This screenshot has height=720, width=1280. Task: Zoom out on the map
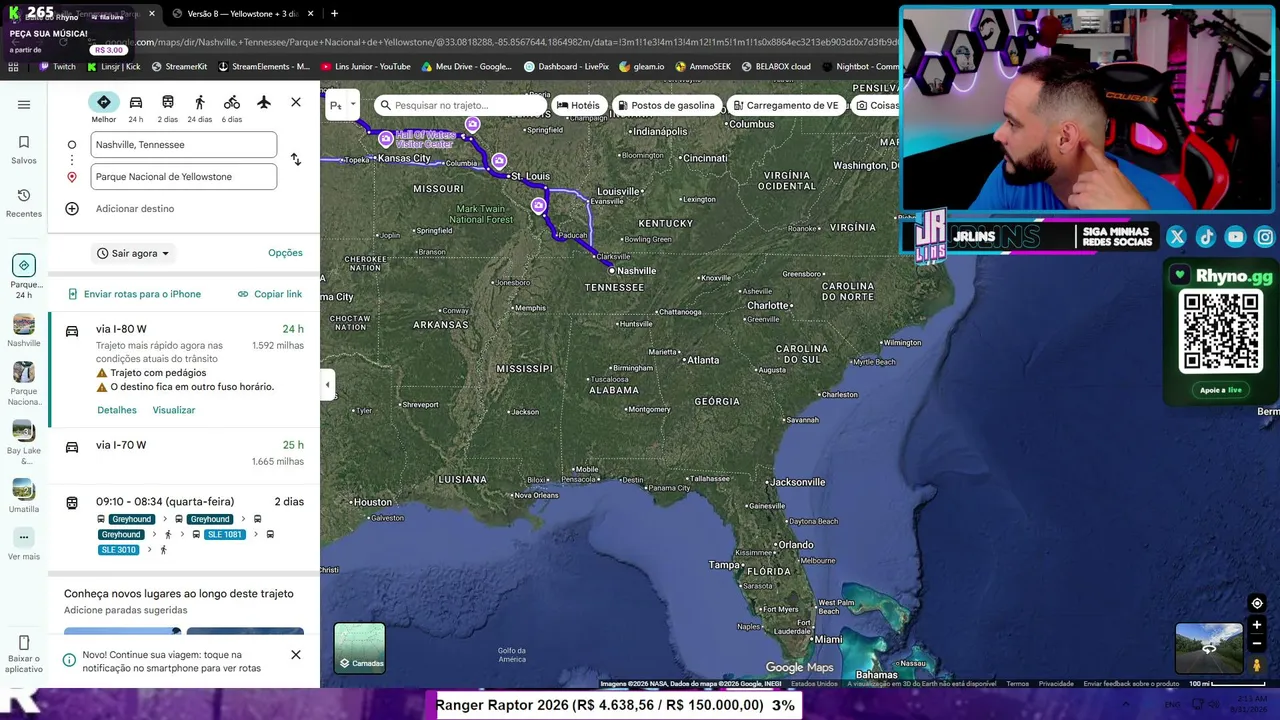(1257, 643)
